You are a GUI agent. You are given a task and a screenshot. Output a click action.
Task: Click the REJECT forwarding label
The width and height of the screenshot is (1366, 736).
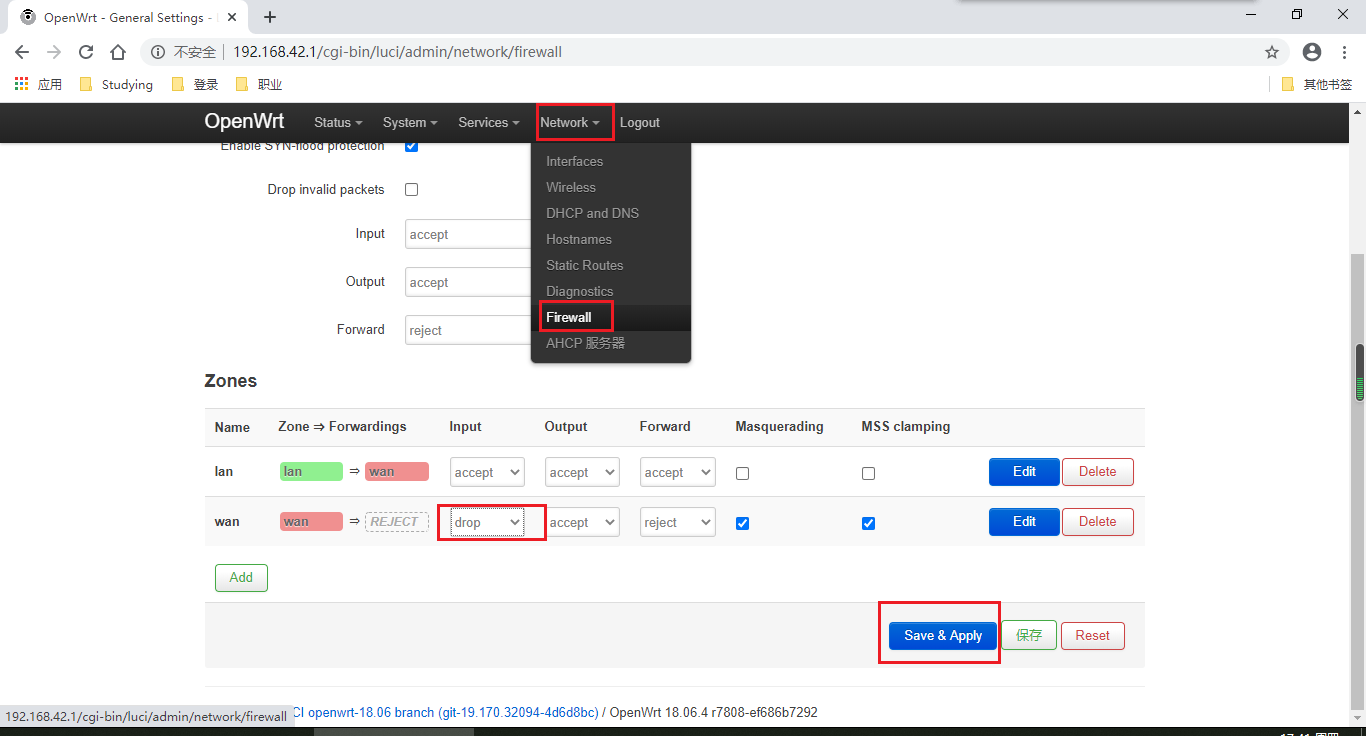397,522
